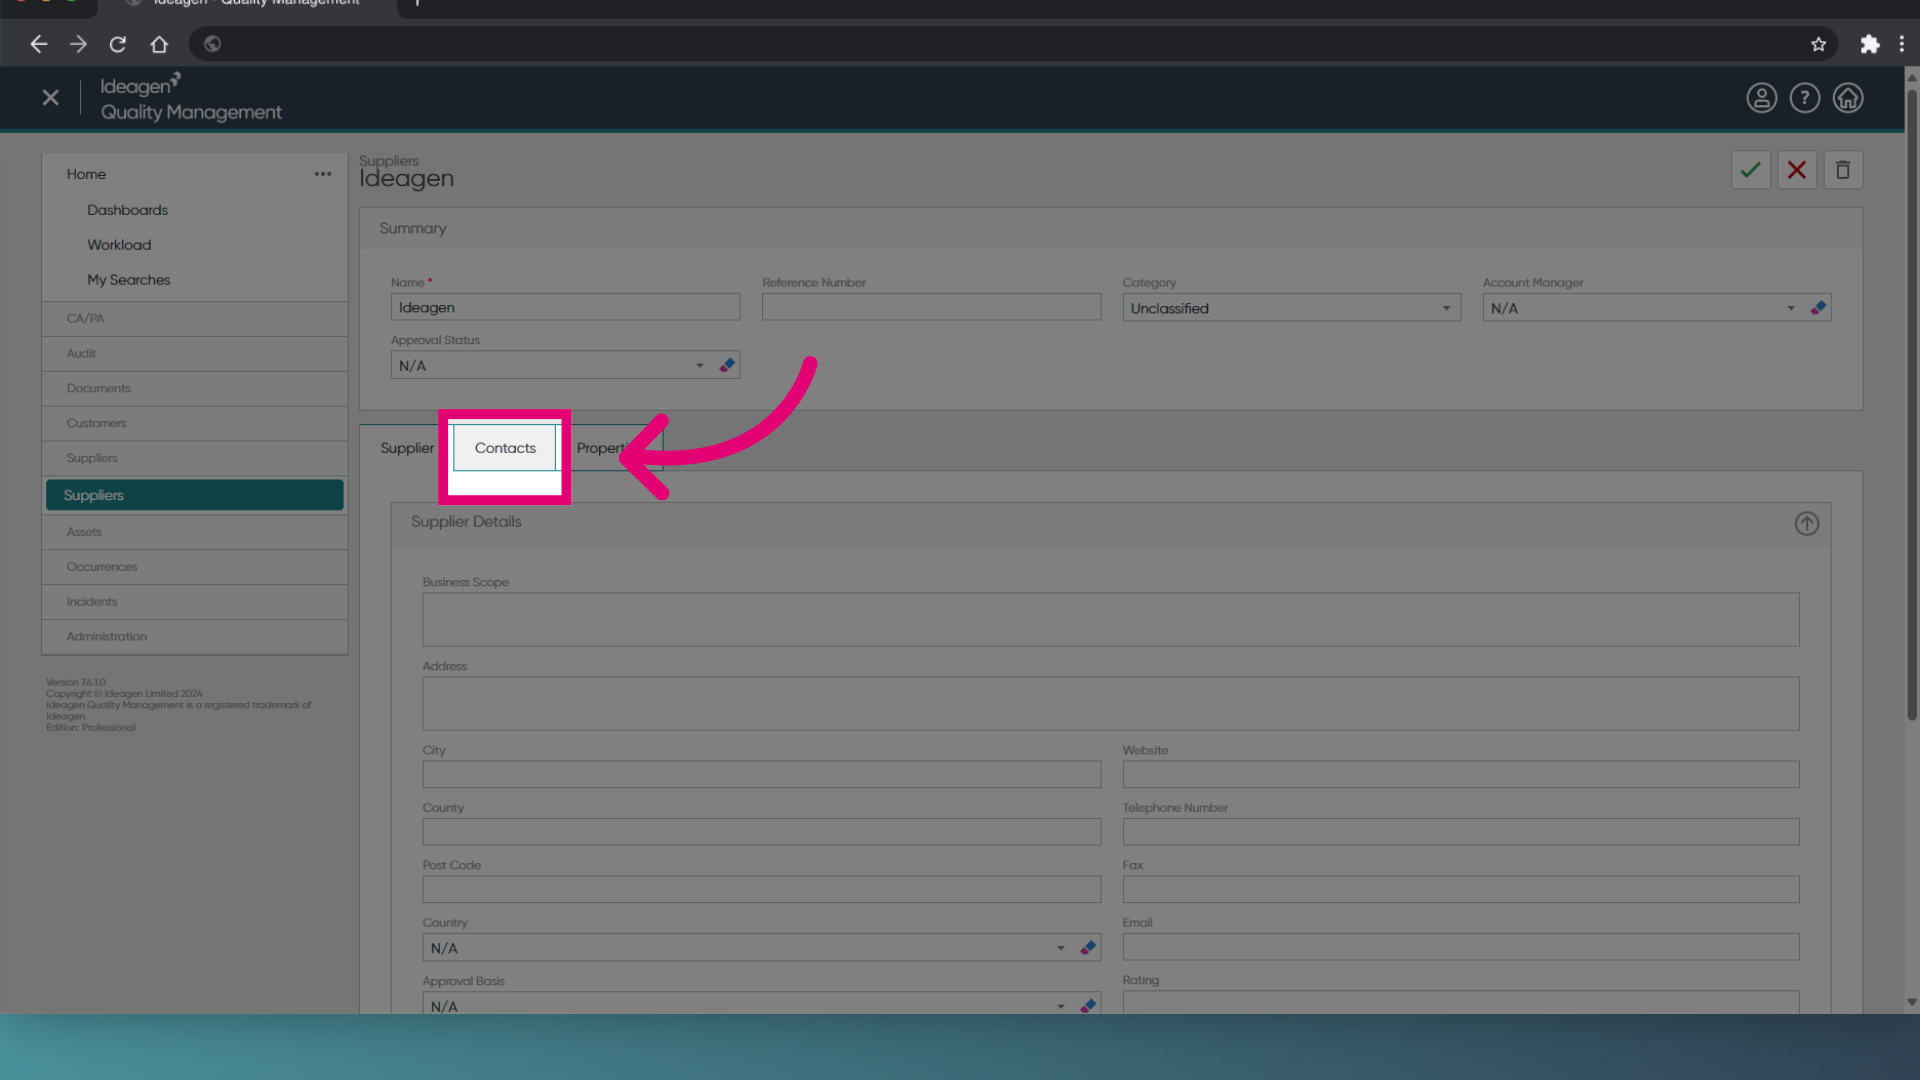The image size is (1920, 1080).
Task: Expand the Assets sidebar section
Action: [x=195, y=532]
